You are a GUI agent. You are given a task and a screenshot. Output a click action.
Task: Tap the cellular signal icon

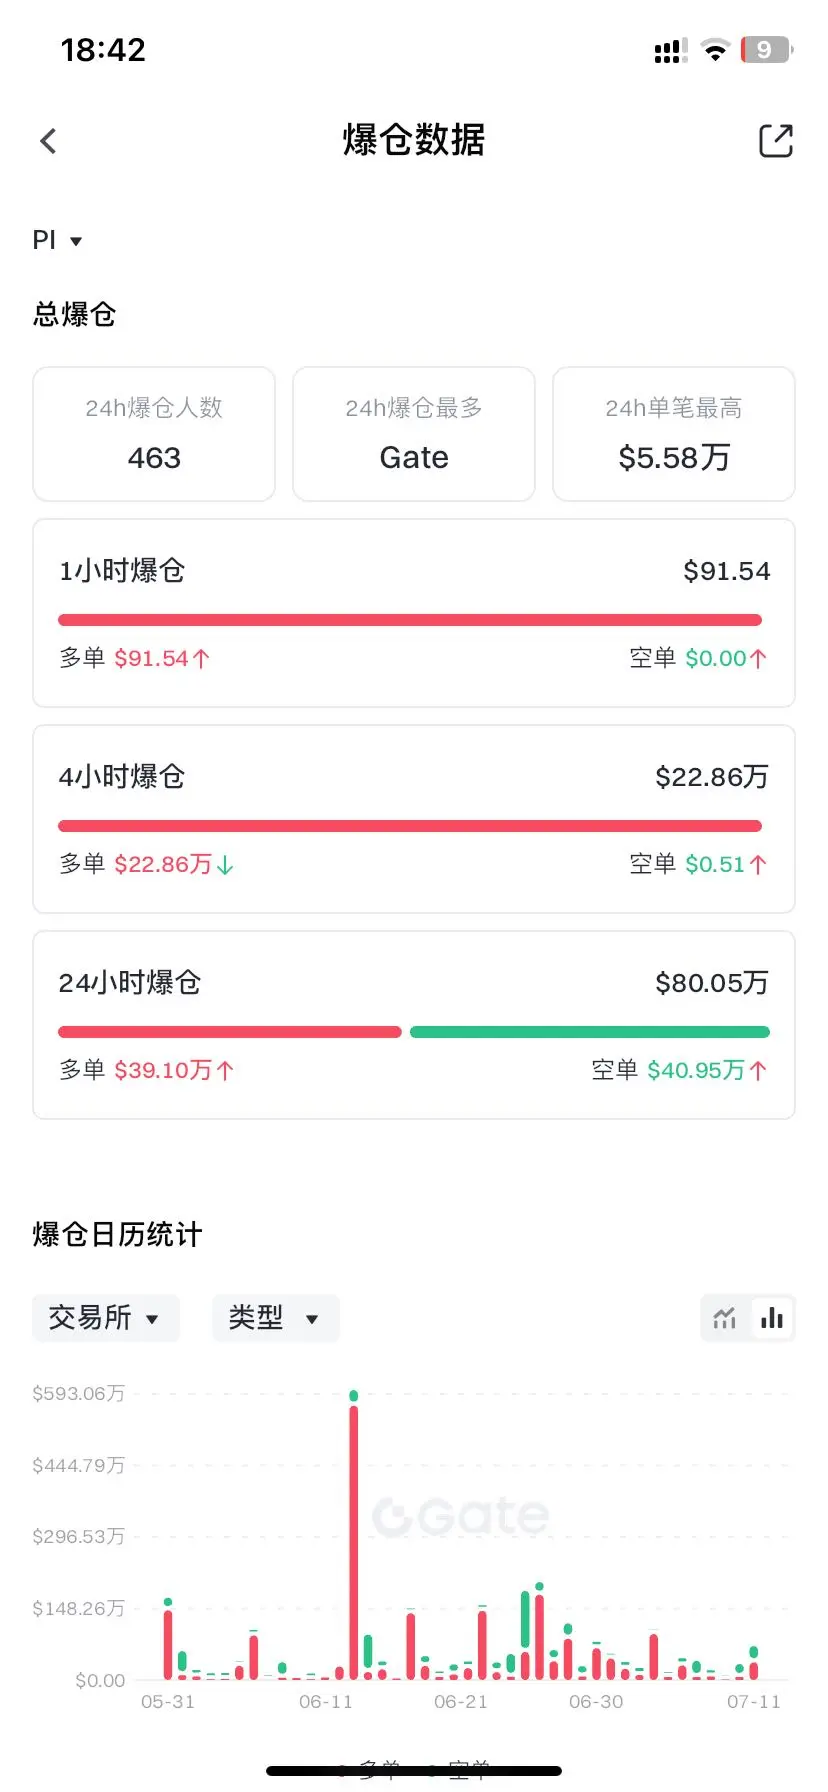tap(671, 50)
